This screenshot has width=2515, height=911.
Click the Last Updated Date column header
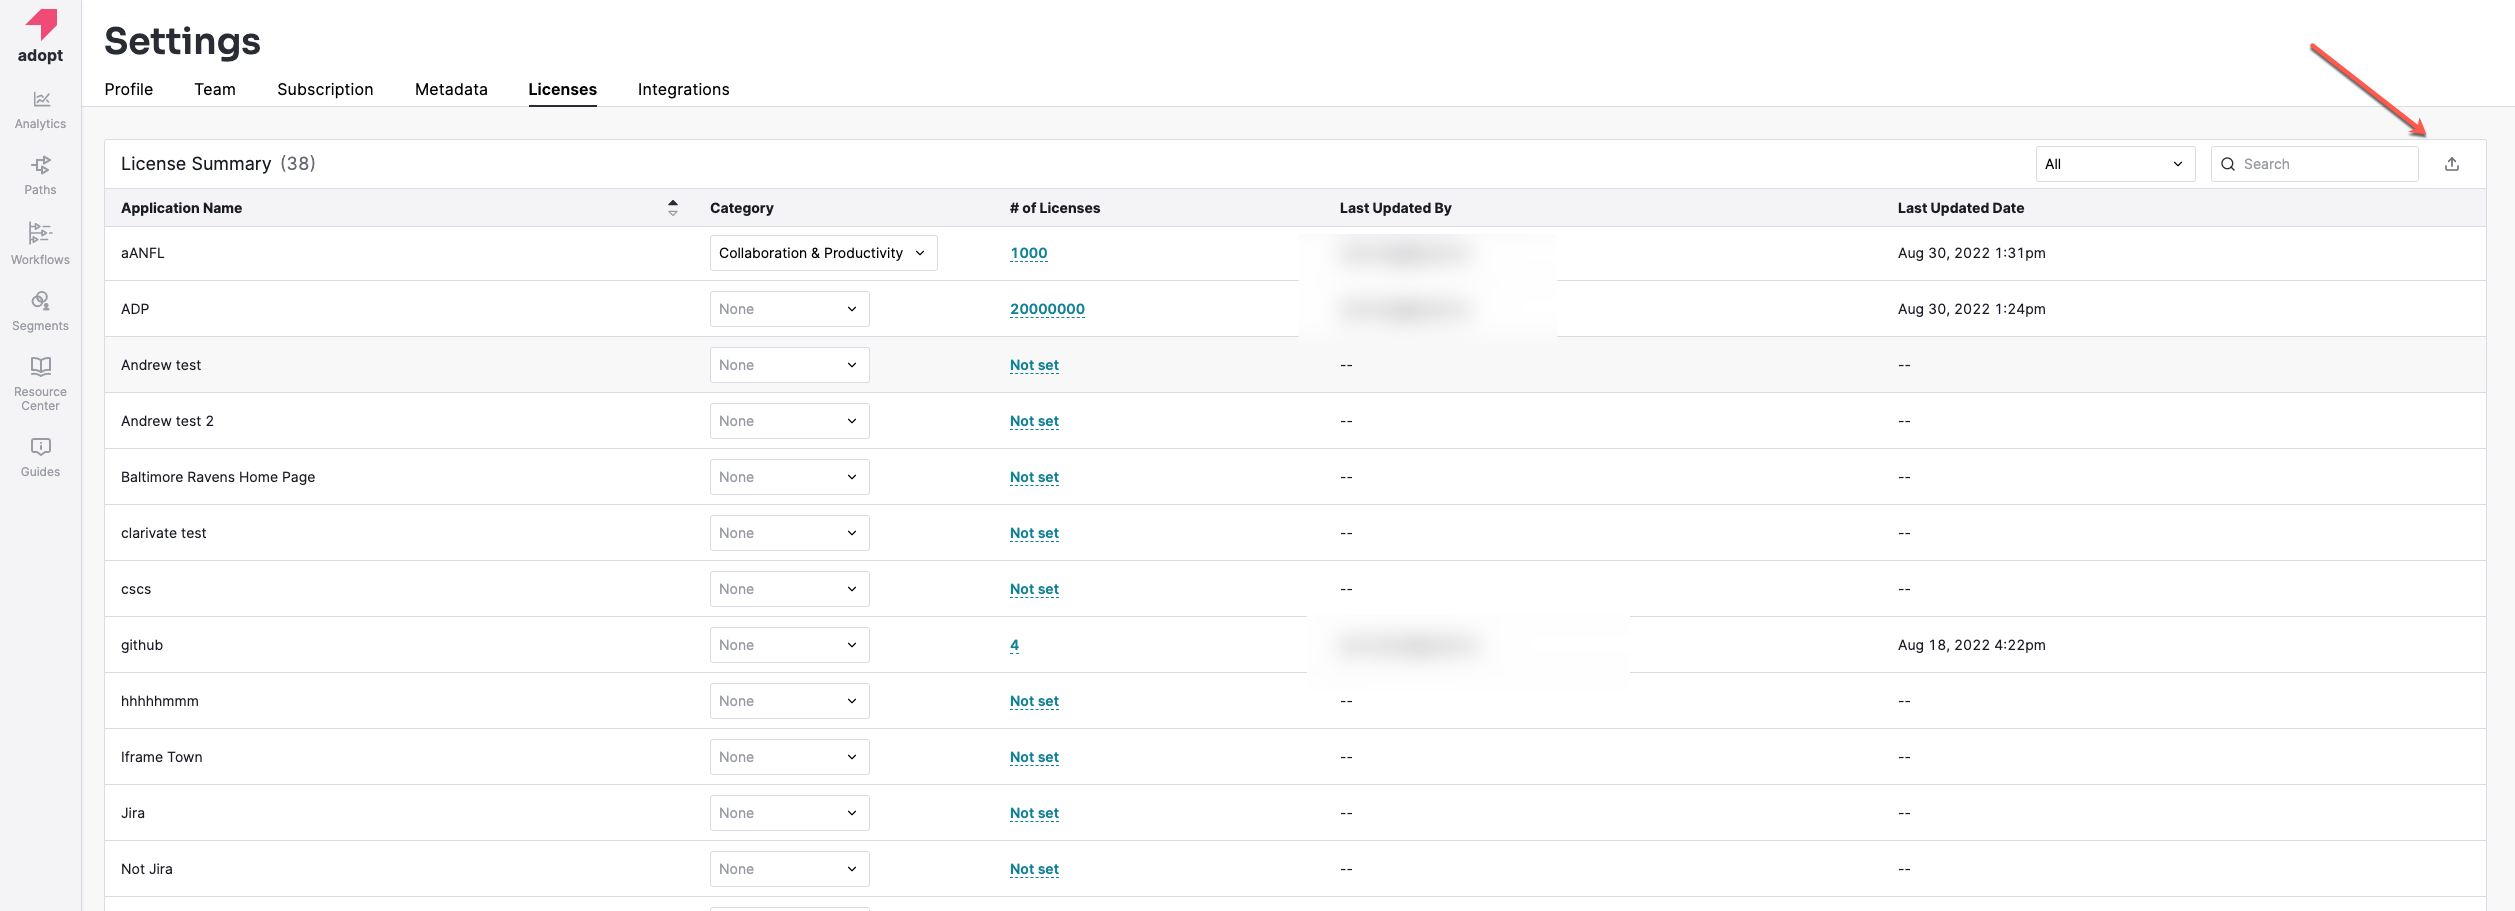click(1961, 208)
